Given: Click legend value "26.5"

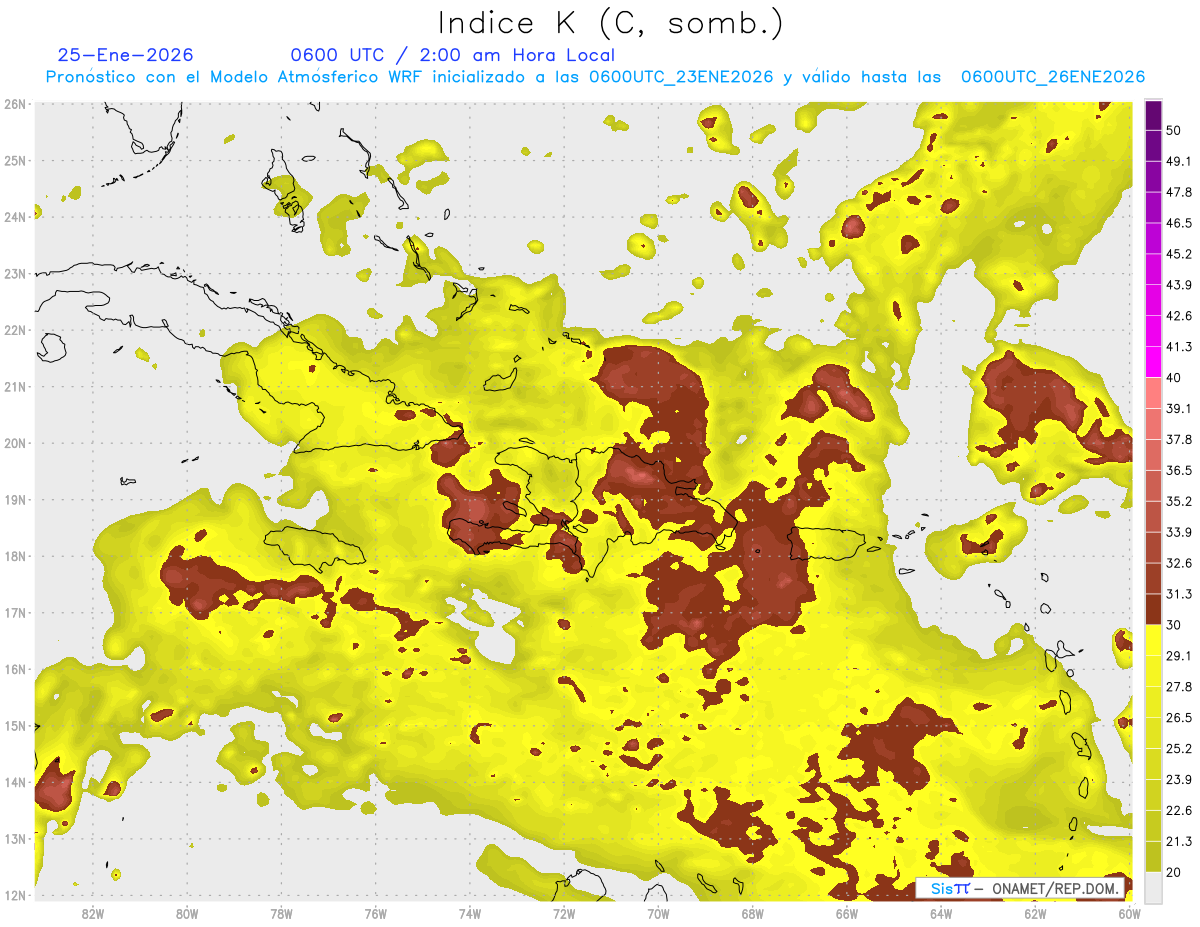Looking at the screenshot, I should (1179, 718).
